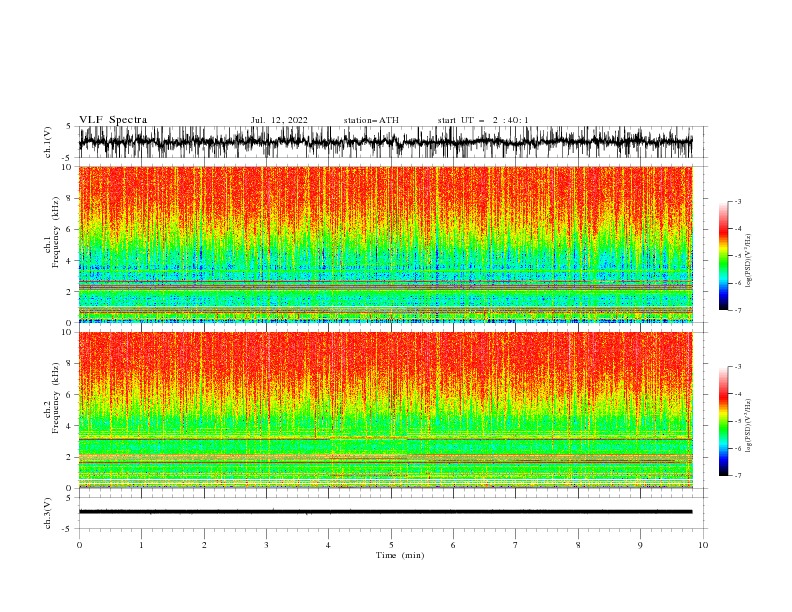The image size is (792, 612).
Task: Click time-axis tick label "3"
Action: 266,545
